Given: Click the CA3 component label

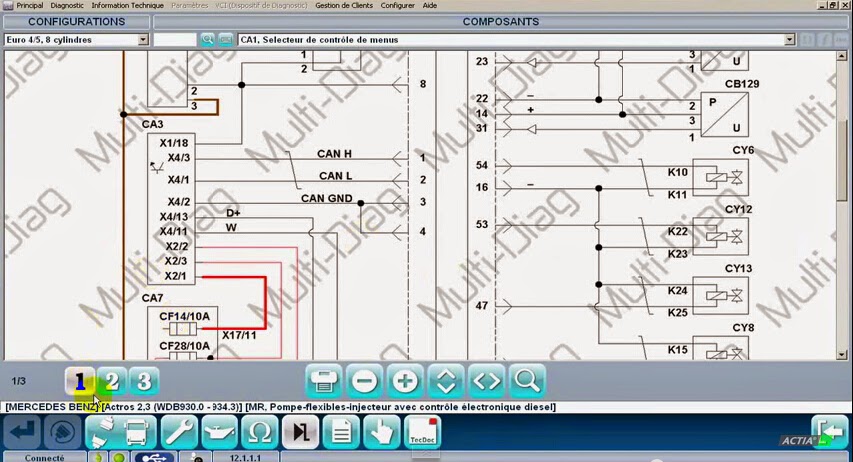Looking at the screenshot, I should tap(152, 124).
